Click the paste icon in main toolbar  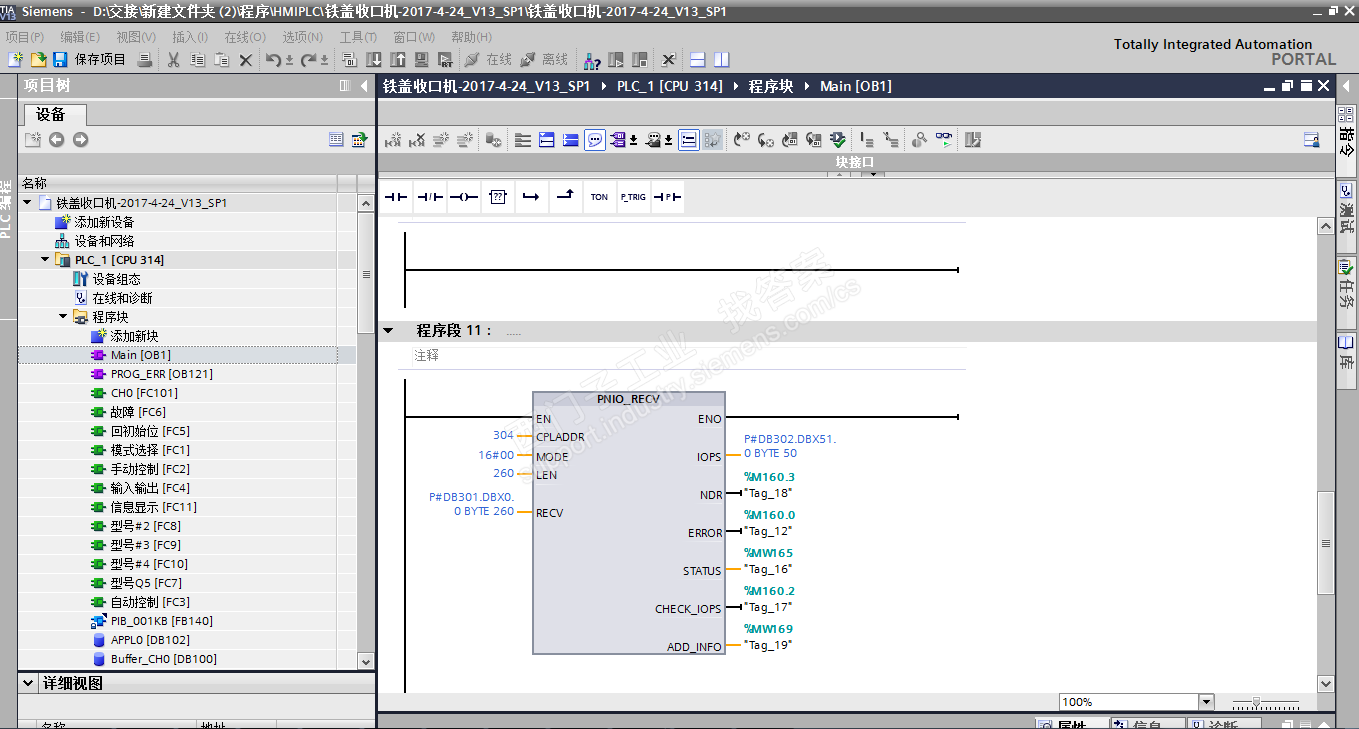pyautogui.click(x=222, y=60)
